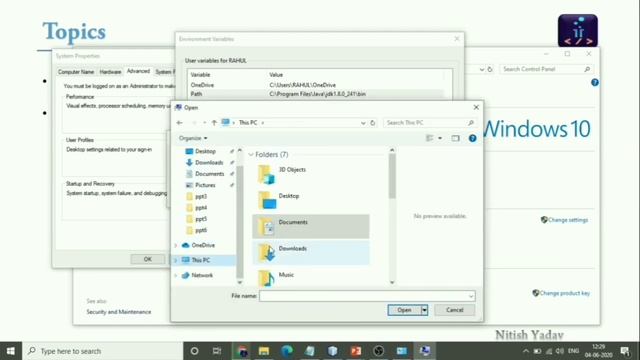The width and height of the screenshot is (640, 360).
Task: Open the ppt5 folder in sidebar
Action: tap(201, 219)
